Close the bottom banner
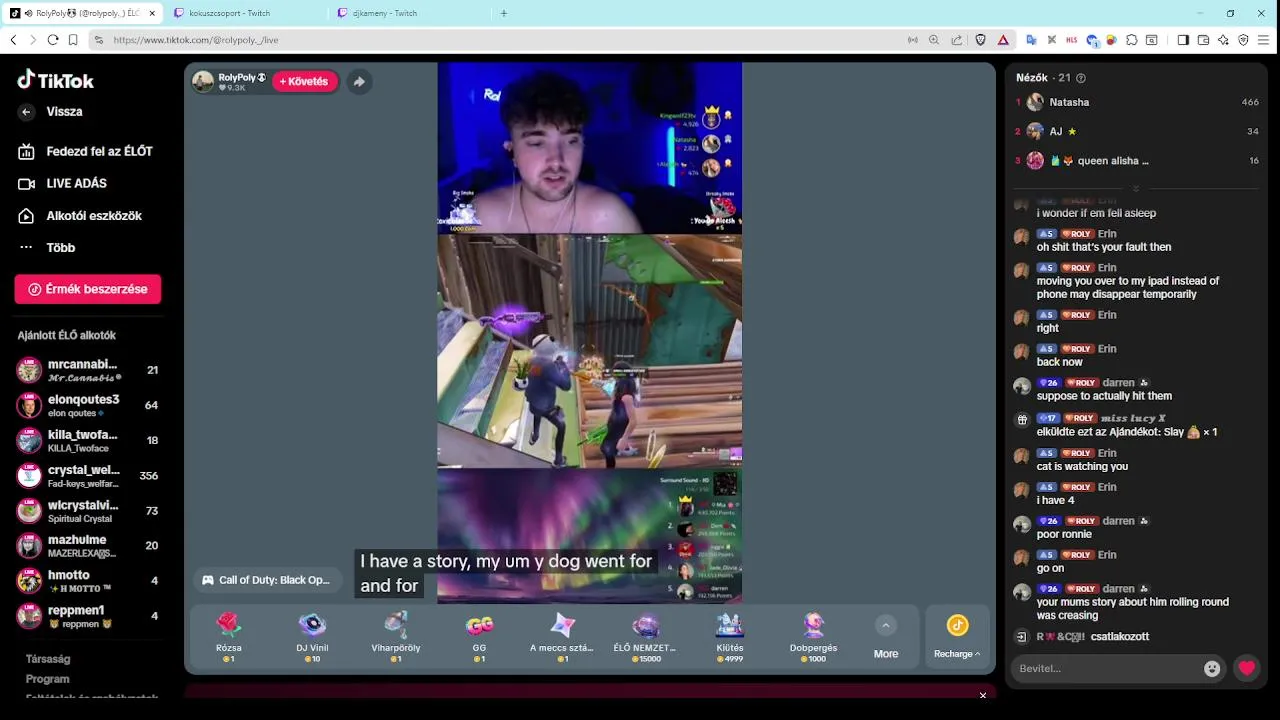Viewport: 1280px width, 720px height. (x=983, y=695)
